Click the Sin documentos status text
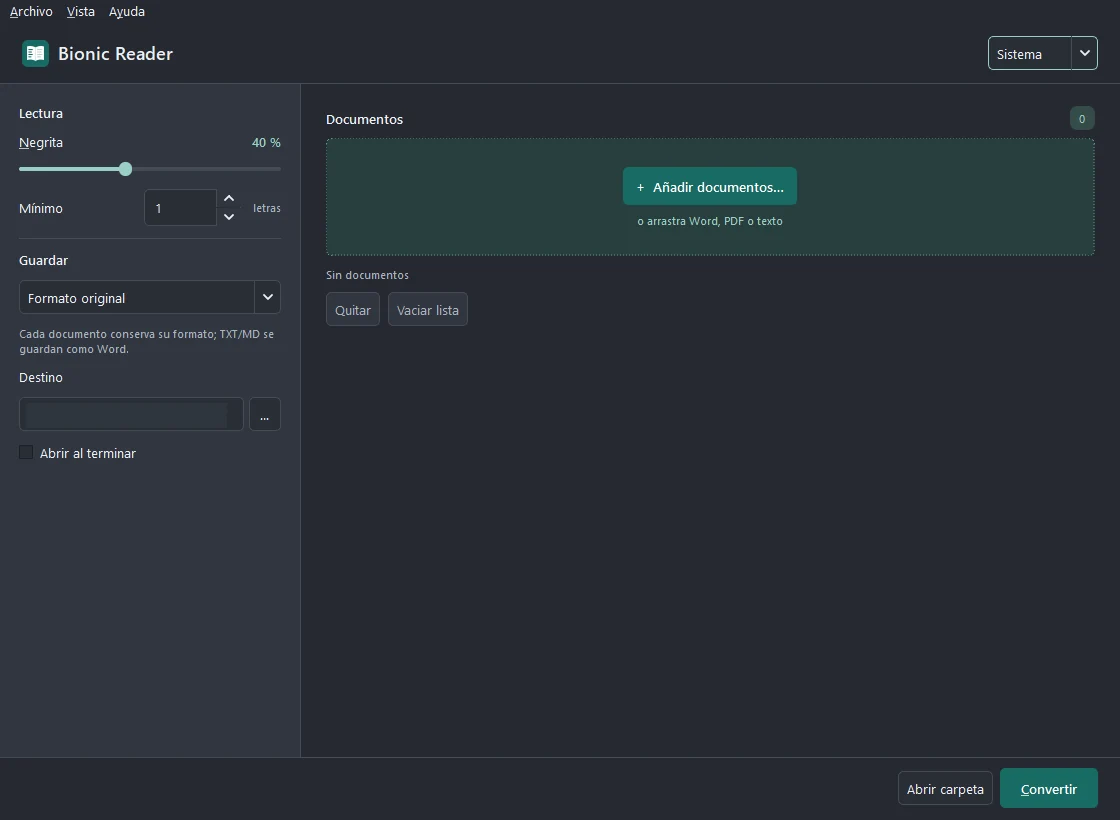 click(x=367, y=275)
